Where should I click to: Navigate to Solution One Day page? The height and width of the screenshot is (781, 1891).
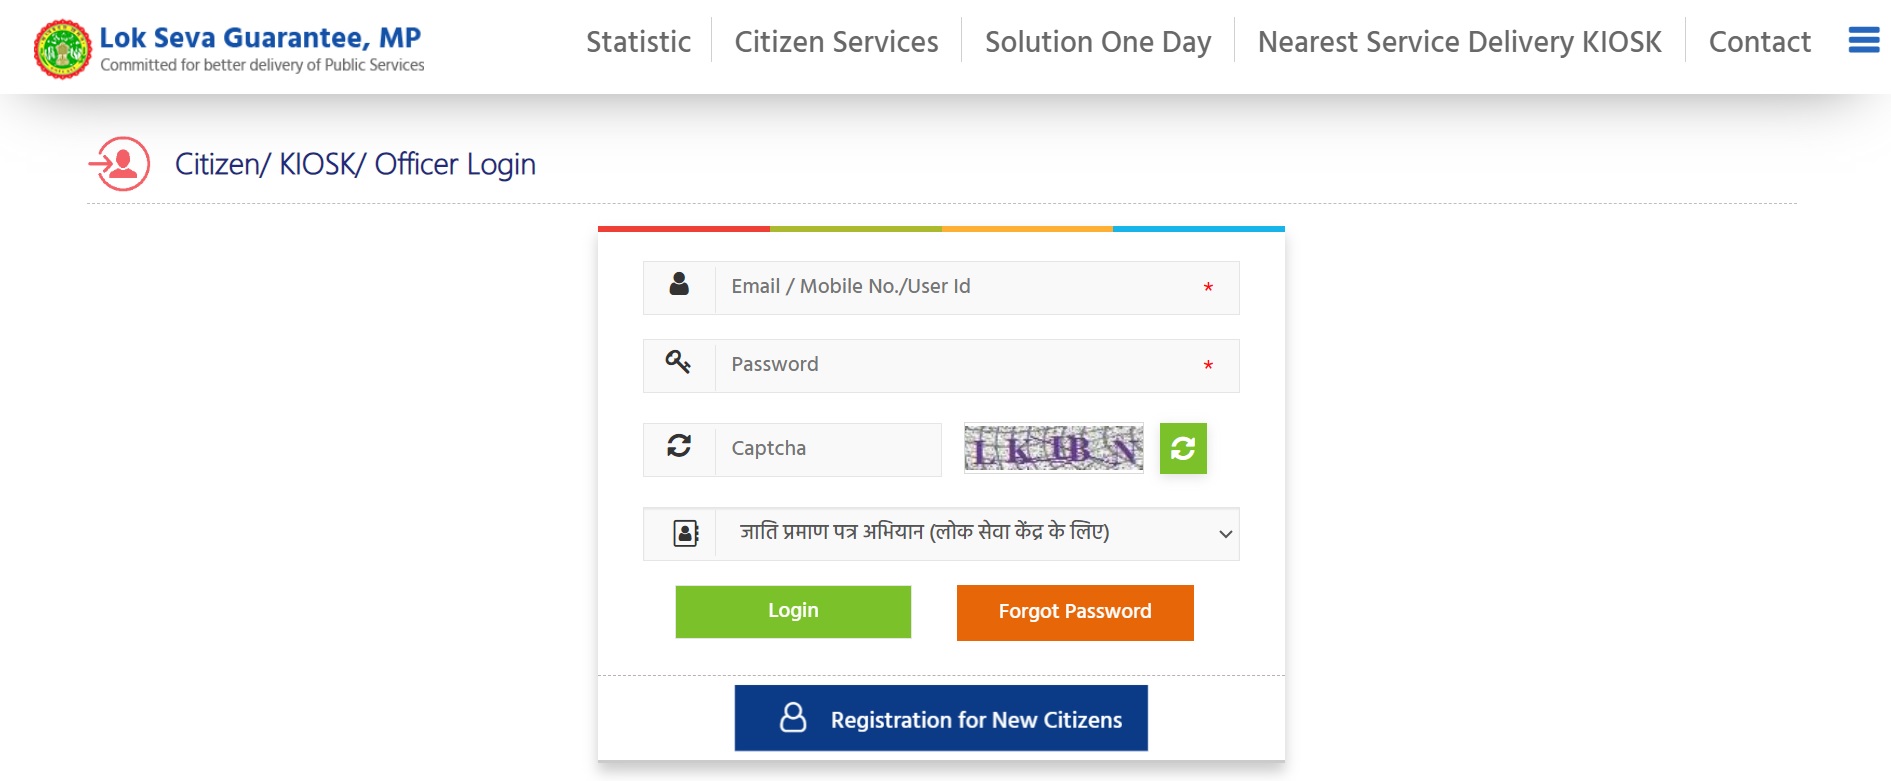(1098, 42)
